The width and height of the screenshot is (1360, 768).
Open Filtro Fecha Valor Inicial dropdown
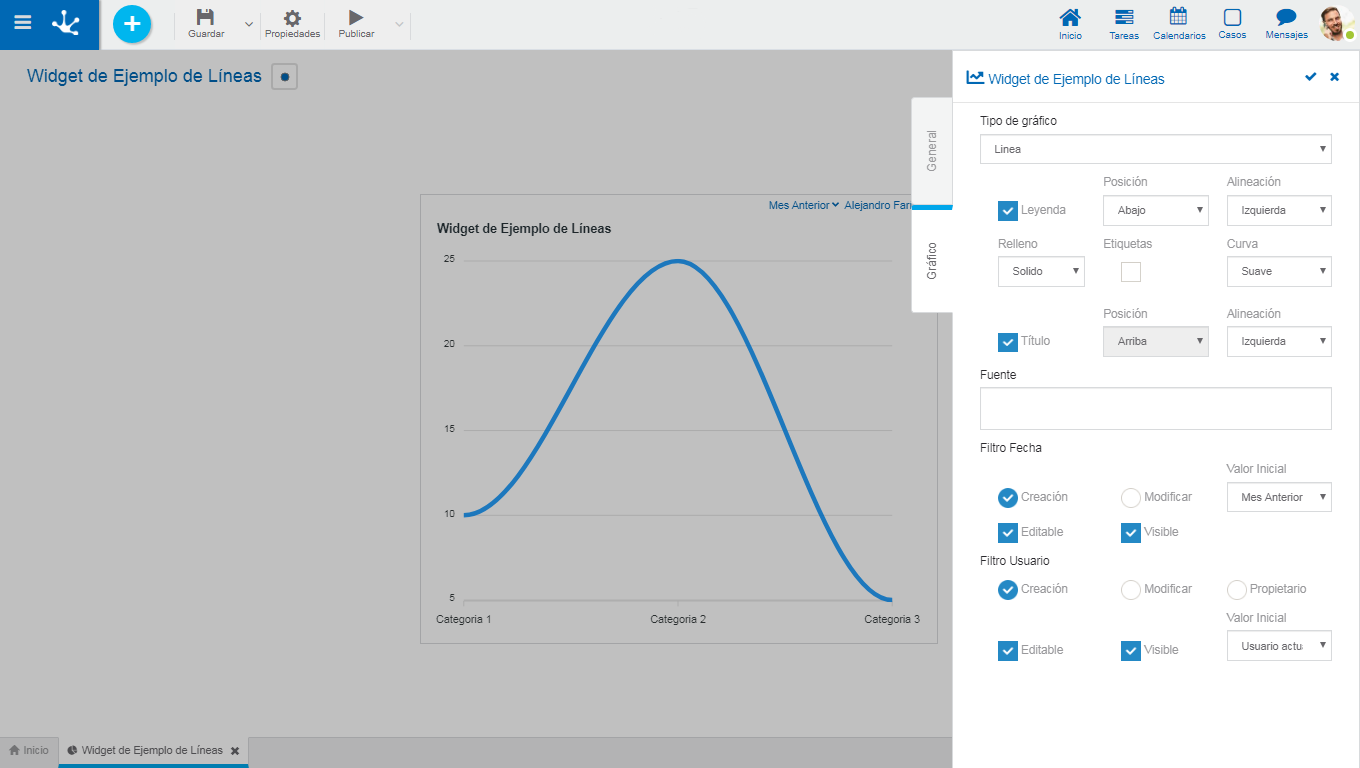click(1279, 497)
